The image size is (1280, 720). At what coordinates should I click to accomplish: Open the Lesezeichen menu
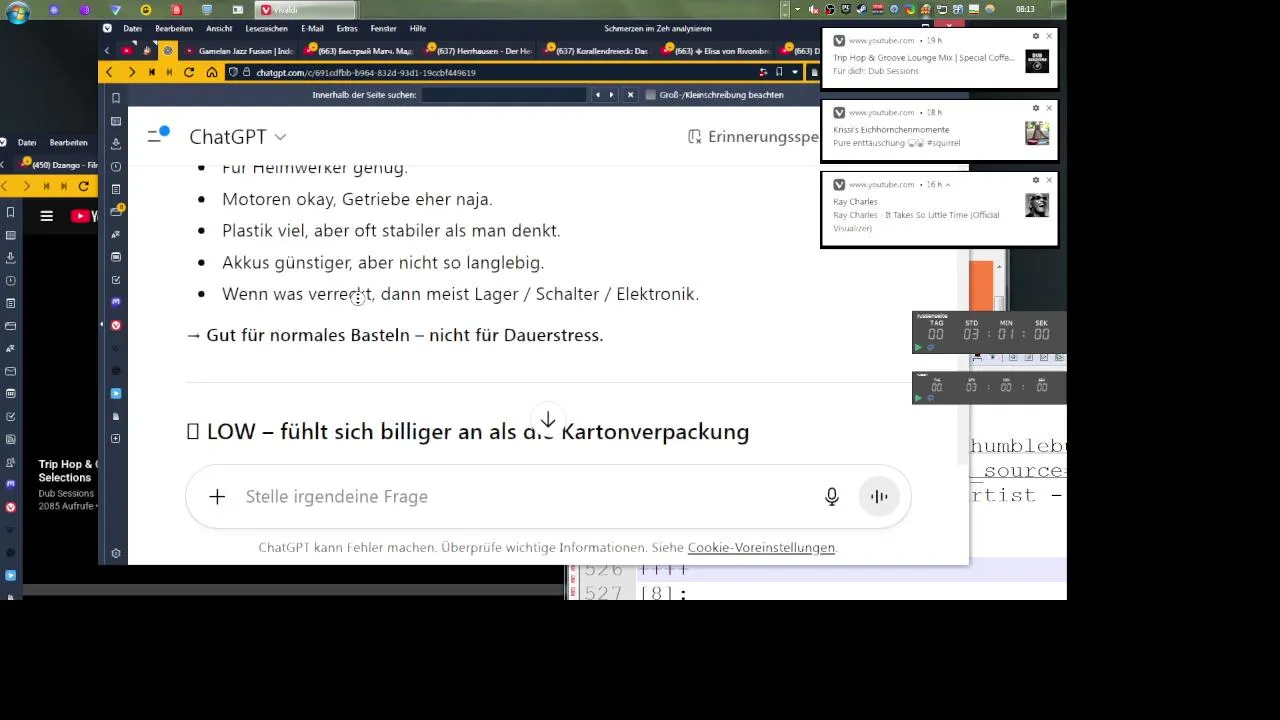[267, 29]
